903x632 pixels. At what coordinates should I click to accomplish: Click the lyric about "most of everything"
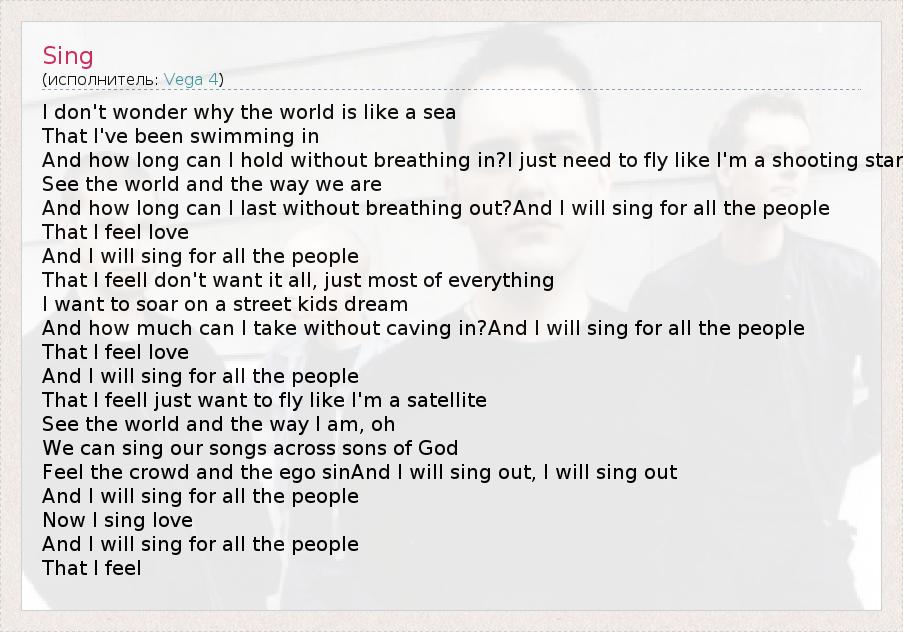[x=298, y=280]
